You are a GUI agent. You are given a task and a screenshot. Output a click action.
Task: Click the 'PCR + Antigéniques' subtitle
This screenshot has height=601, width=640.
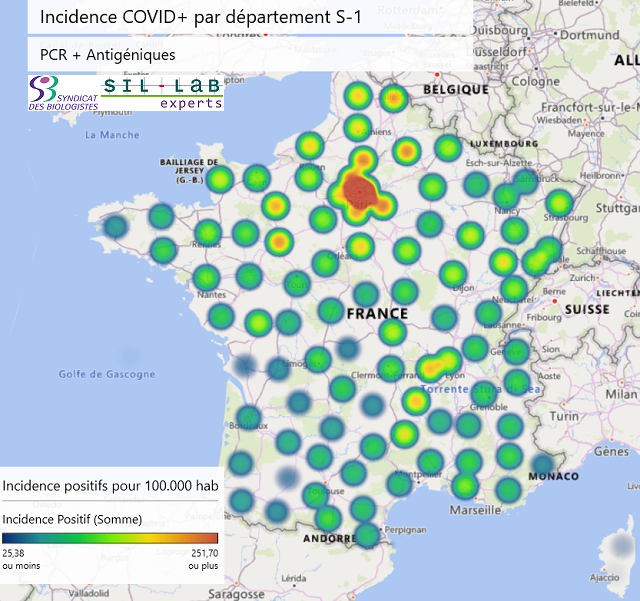click(108, 55)
